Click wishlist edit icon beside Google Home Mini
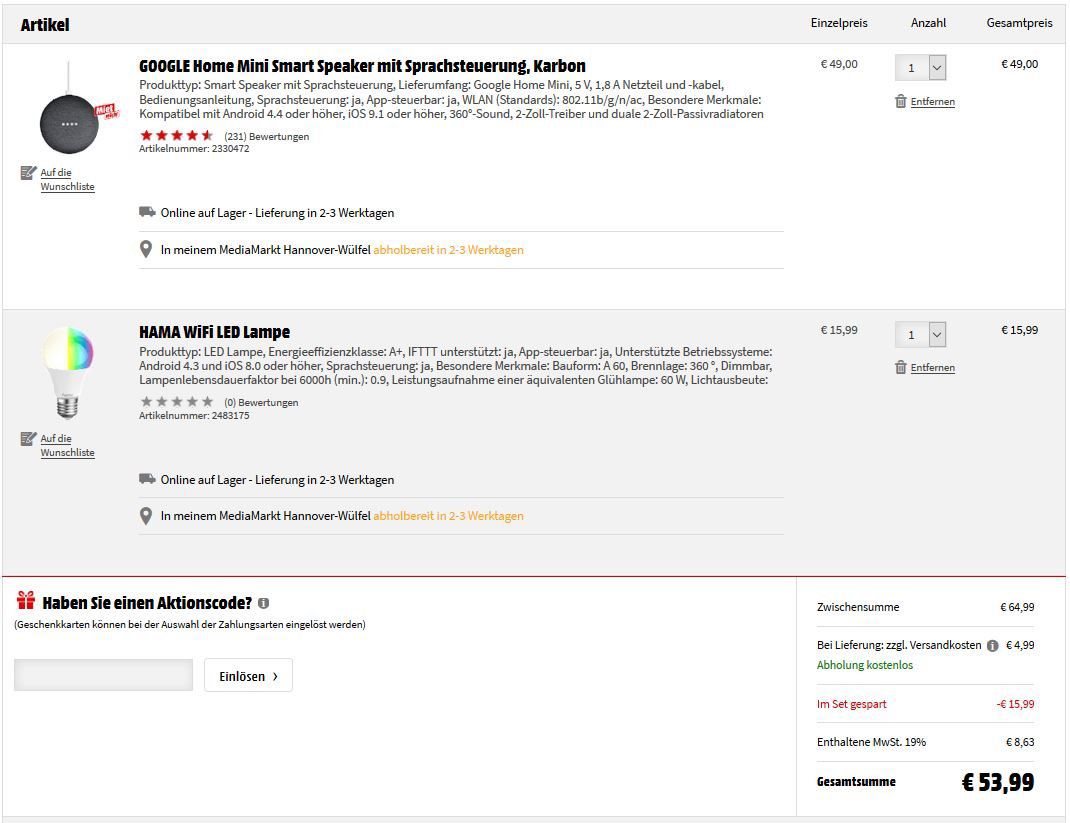 click(28, 173)
